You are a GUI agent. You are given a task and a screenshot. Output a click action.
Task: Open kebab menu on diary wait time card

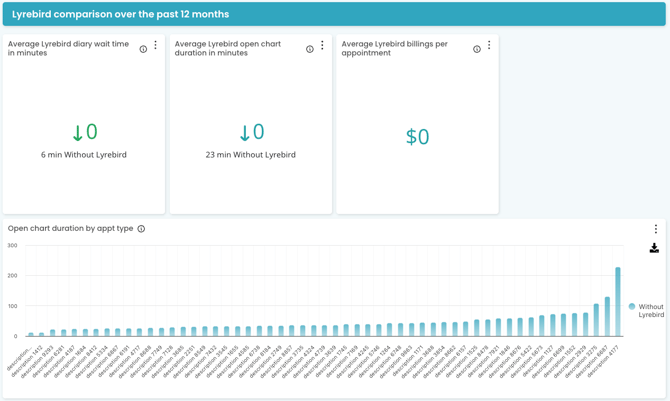156,45
